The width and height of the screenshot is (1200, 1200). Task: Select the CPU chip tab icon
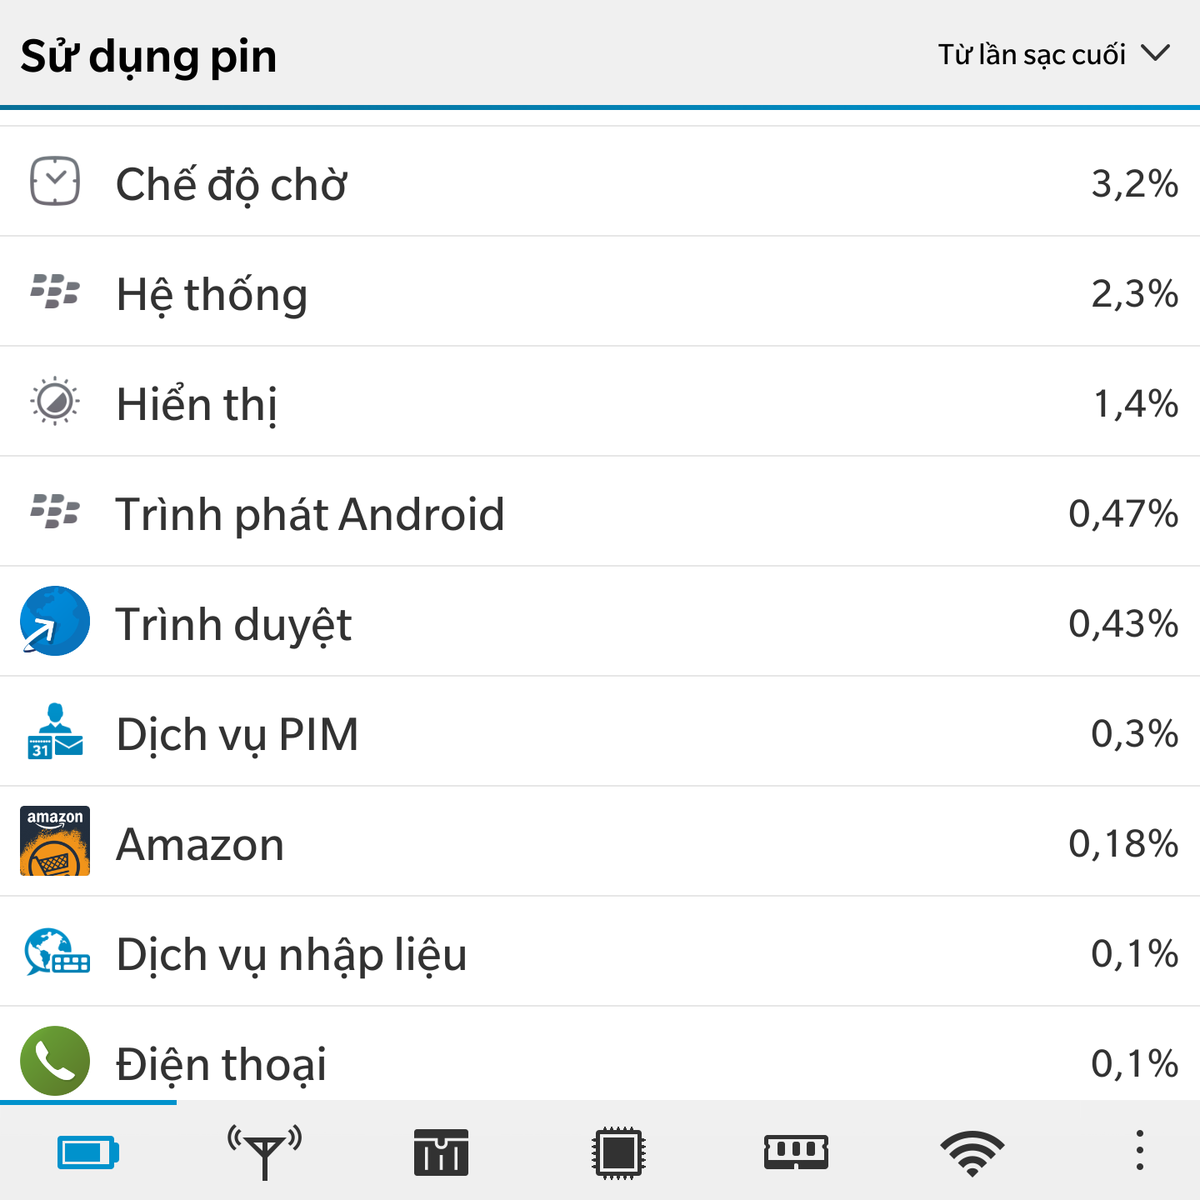click(x=618, y=1152)
